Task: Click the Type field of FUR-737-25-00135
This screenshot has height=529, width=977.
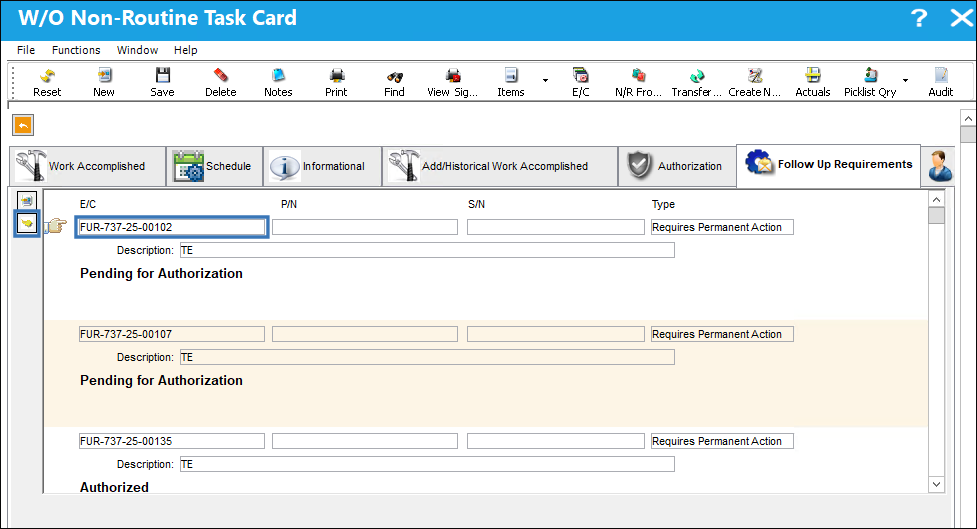Action: (x=722, y=441)
